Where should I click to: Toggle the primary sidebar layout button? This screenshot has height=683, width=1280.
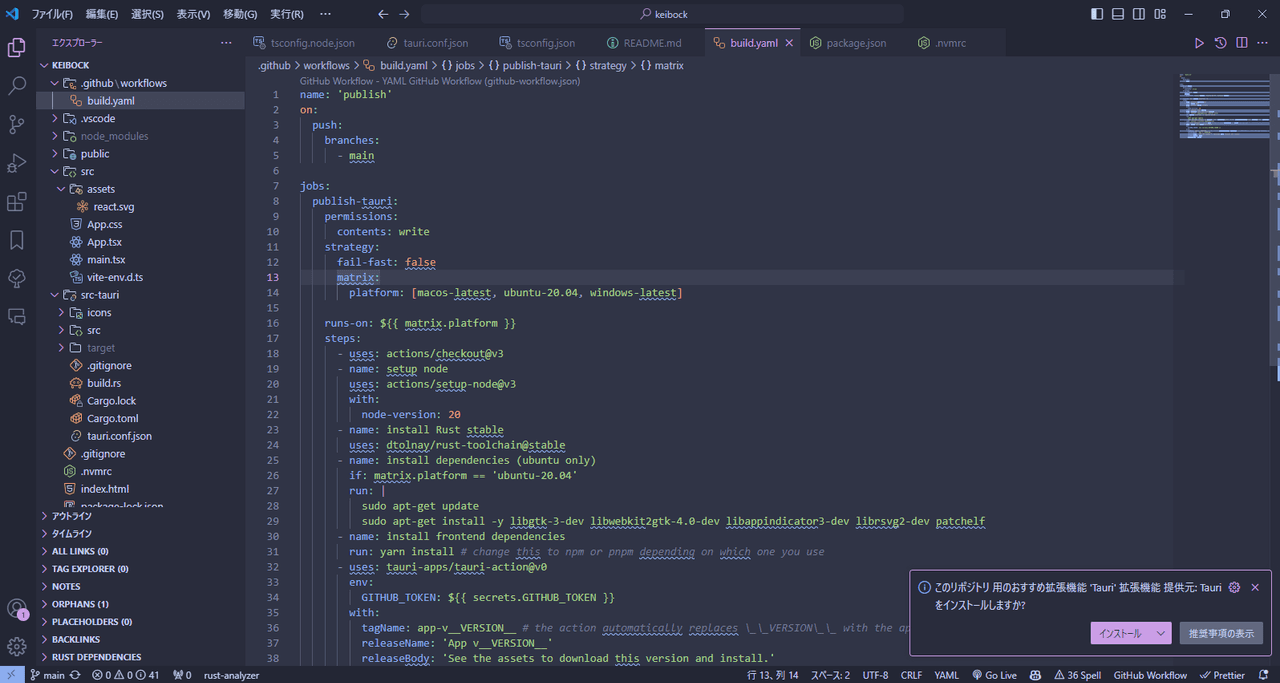pyautogui.click(x=1097, y=14)
